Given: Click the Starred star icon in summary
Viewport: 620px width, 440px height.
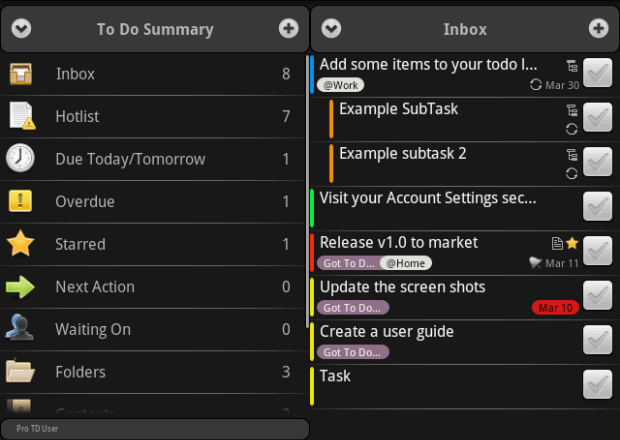Looking at the screenshot, I should click(x=20, y=243).
